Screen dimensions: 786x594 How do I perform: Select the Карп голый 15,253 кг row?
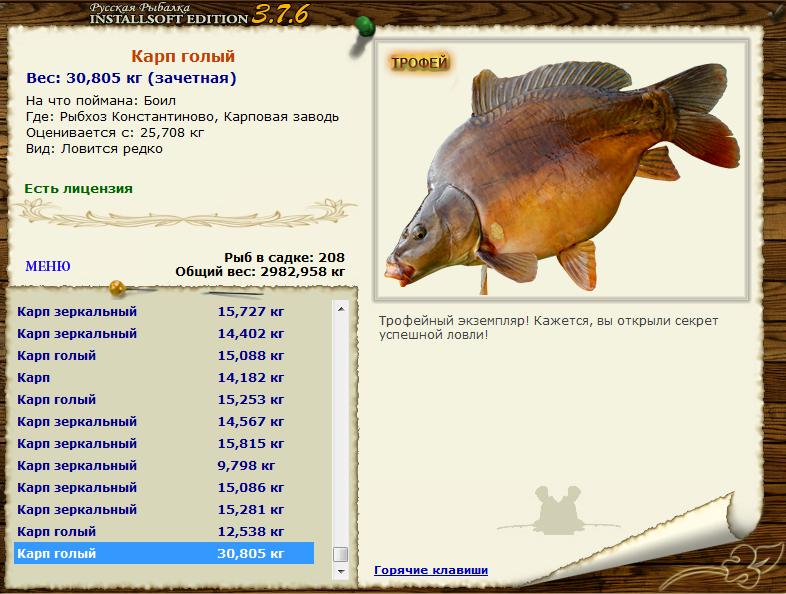point(164,400)
